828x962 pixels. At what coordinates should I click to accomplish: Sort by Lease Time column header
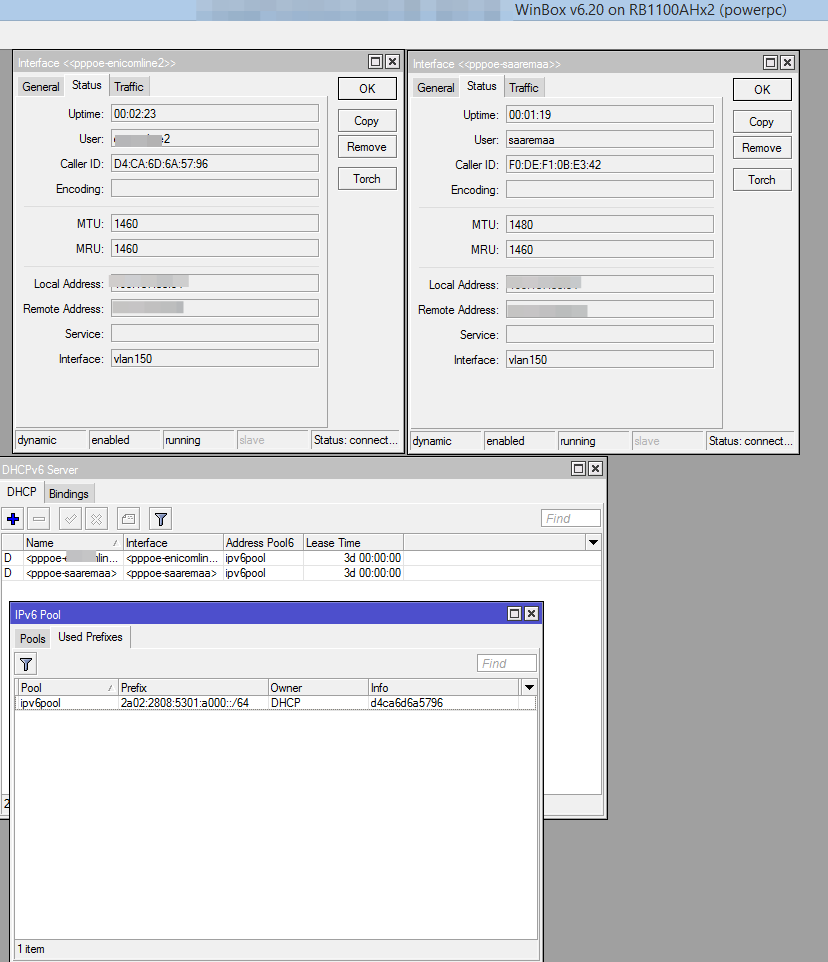coord(353,542)
